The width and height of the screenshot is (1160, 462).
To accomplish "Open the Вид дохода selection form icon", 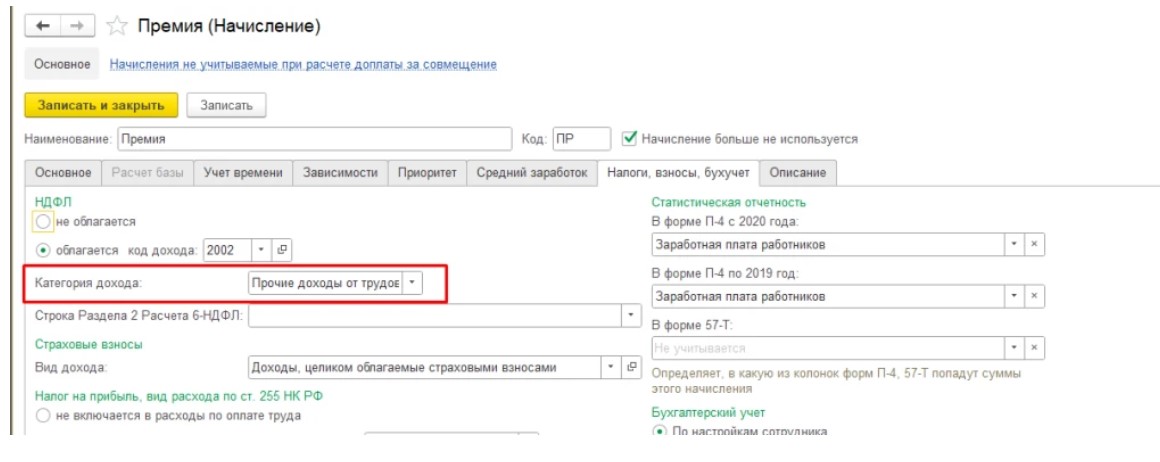I will pos(631,367).
